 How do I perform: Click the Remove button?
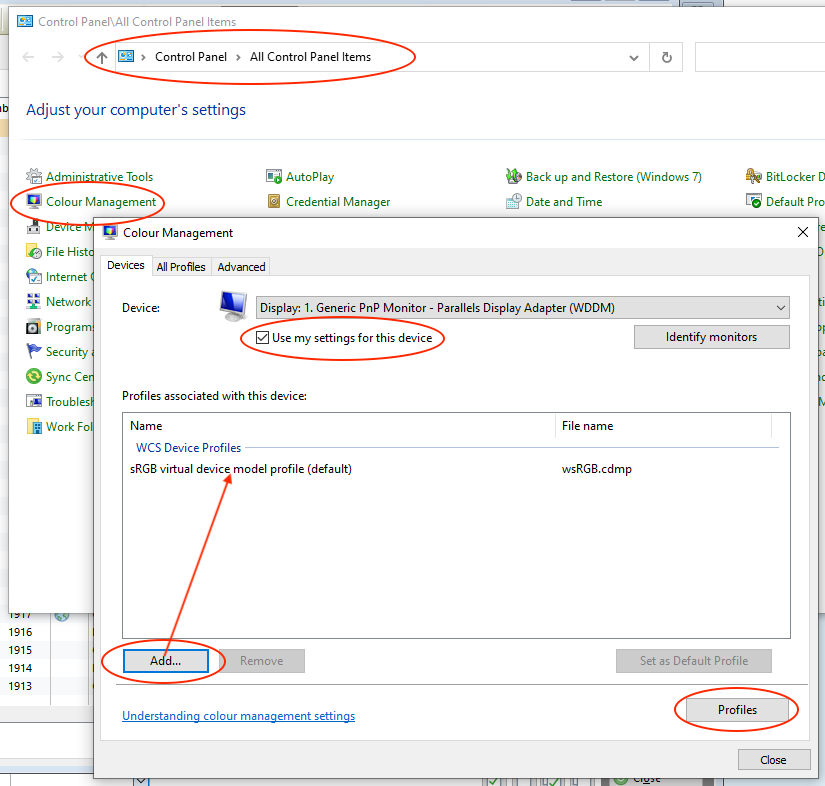[261, 661]
